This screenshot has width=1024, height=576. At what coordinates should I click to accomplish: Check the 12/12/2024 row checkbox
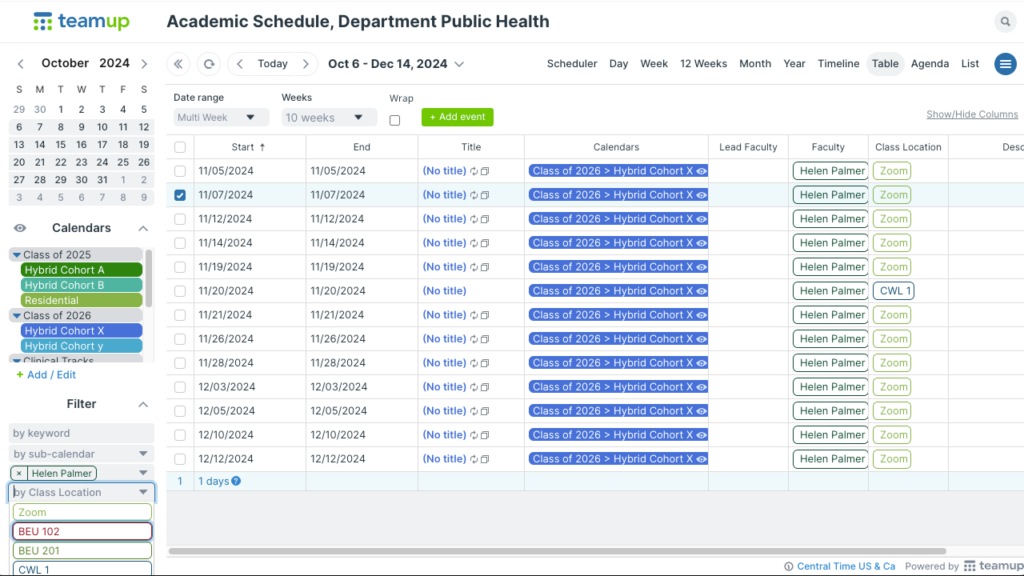[180, 459]
